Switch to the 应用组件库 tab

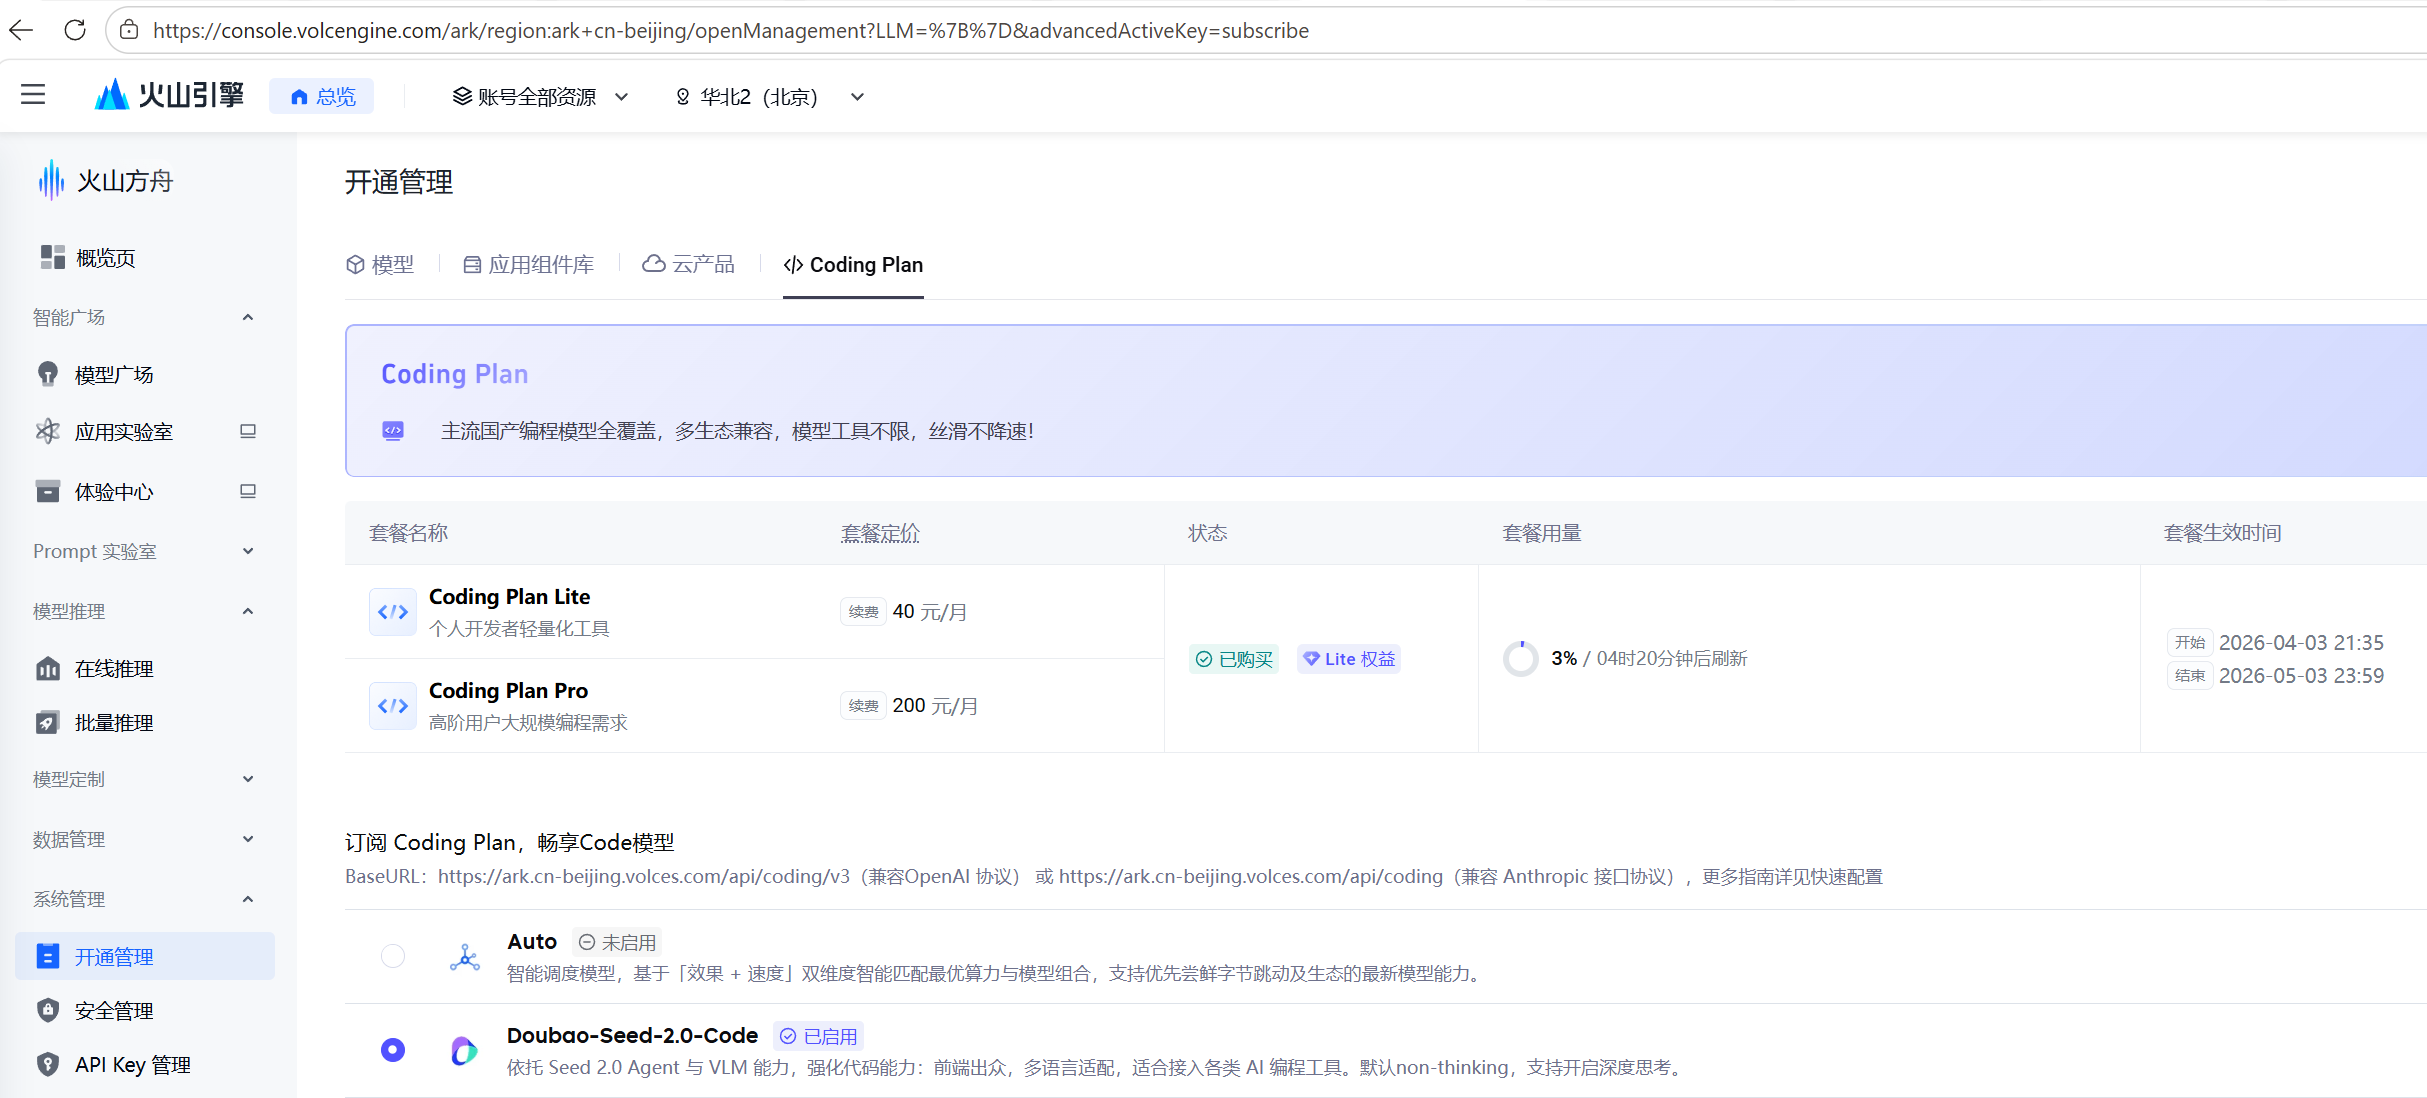pos(528,264)
